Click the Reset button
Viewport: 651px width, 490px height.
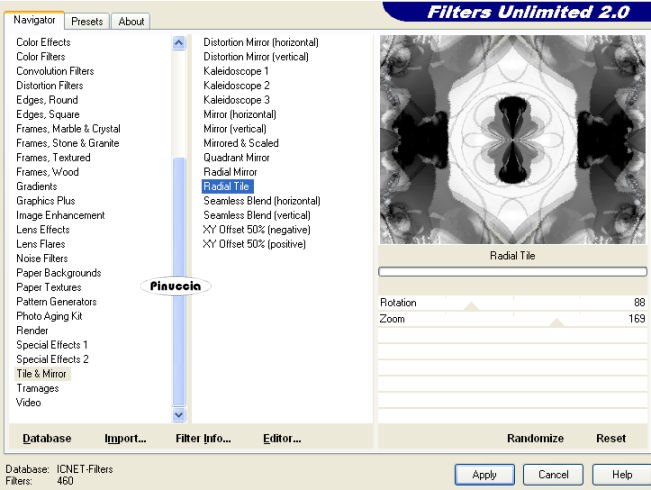pyautogui.click(x=611, y=438)
